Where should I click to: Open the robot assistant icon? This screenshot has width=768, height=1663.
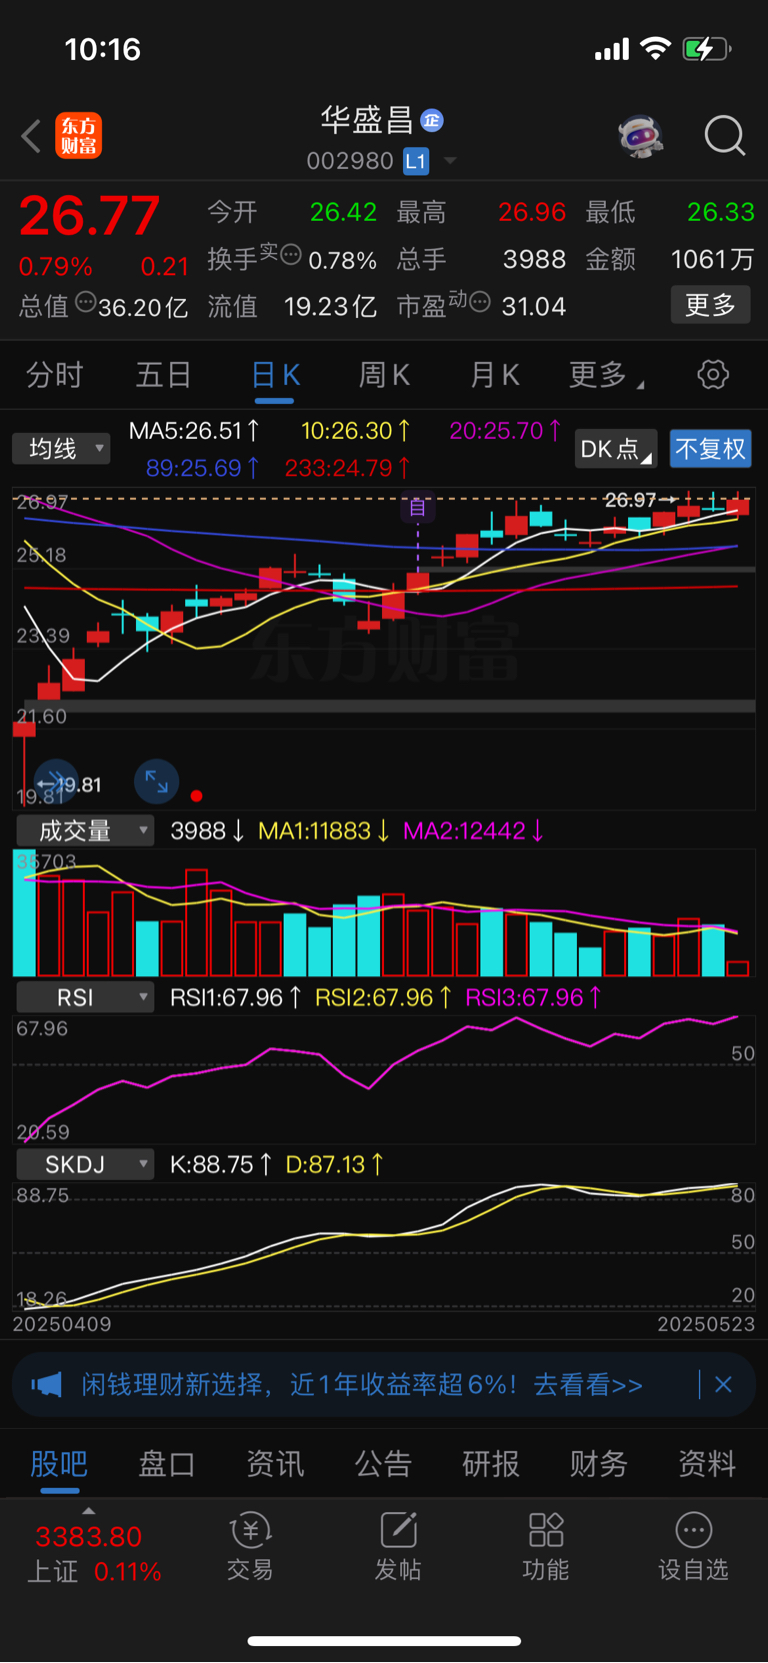click(x=641, y=135)
